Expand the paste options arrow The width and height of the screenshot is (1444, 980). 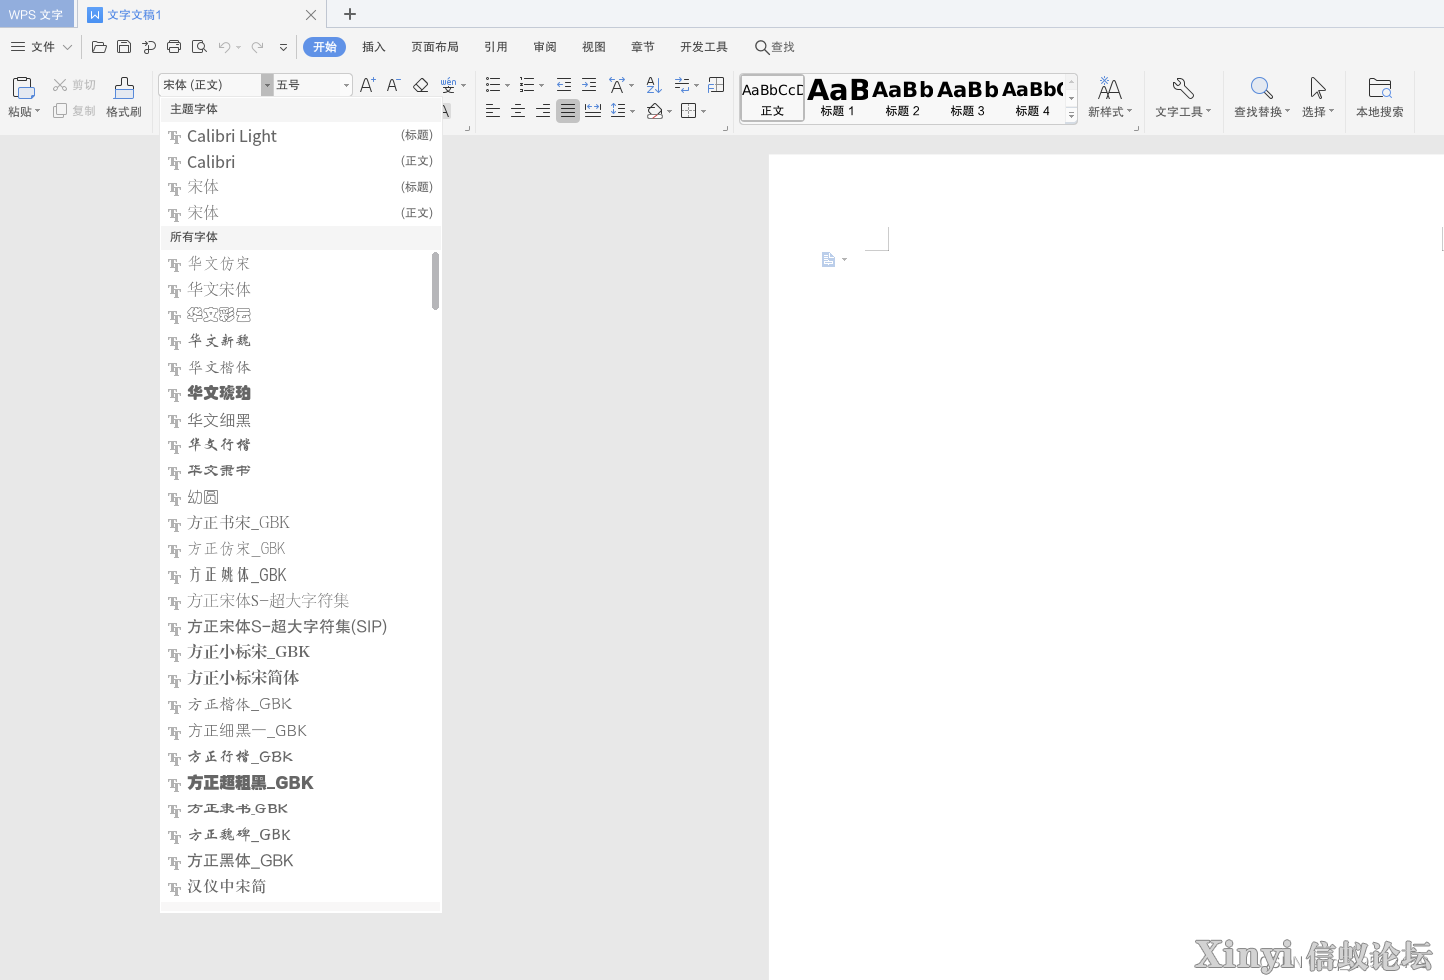[38, 111]
